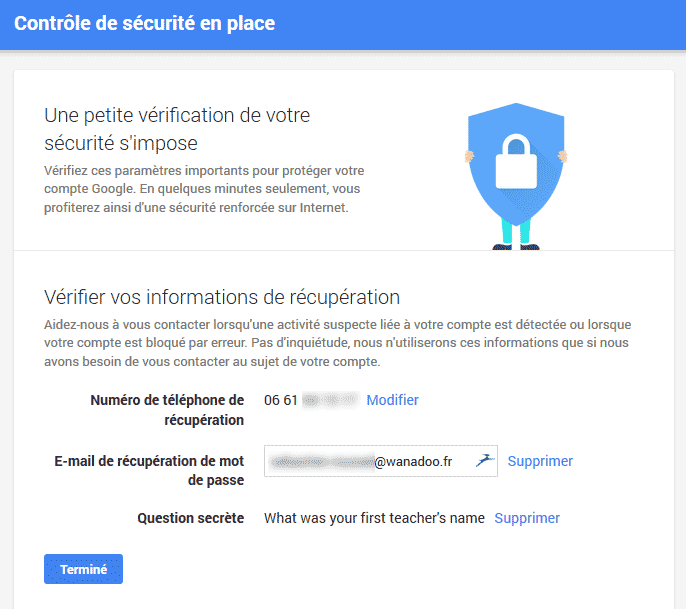Click the Numéro de téléphone de récupération label

(x=167, y=410)
